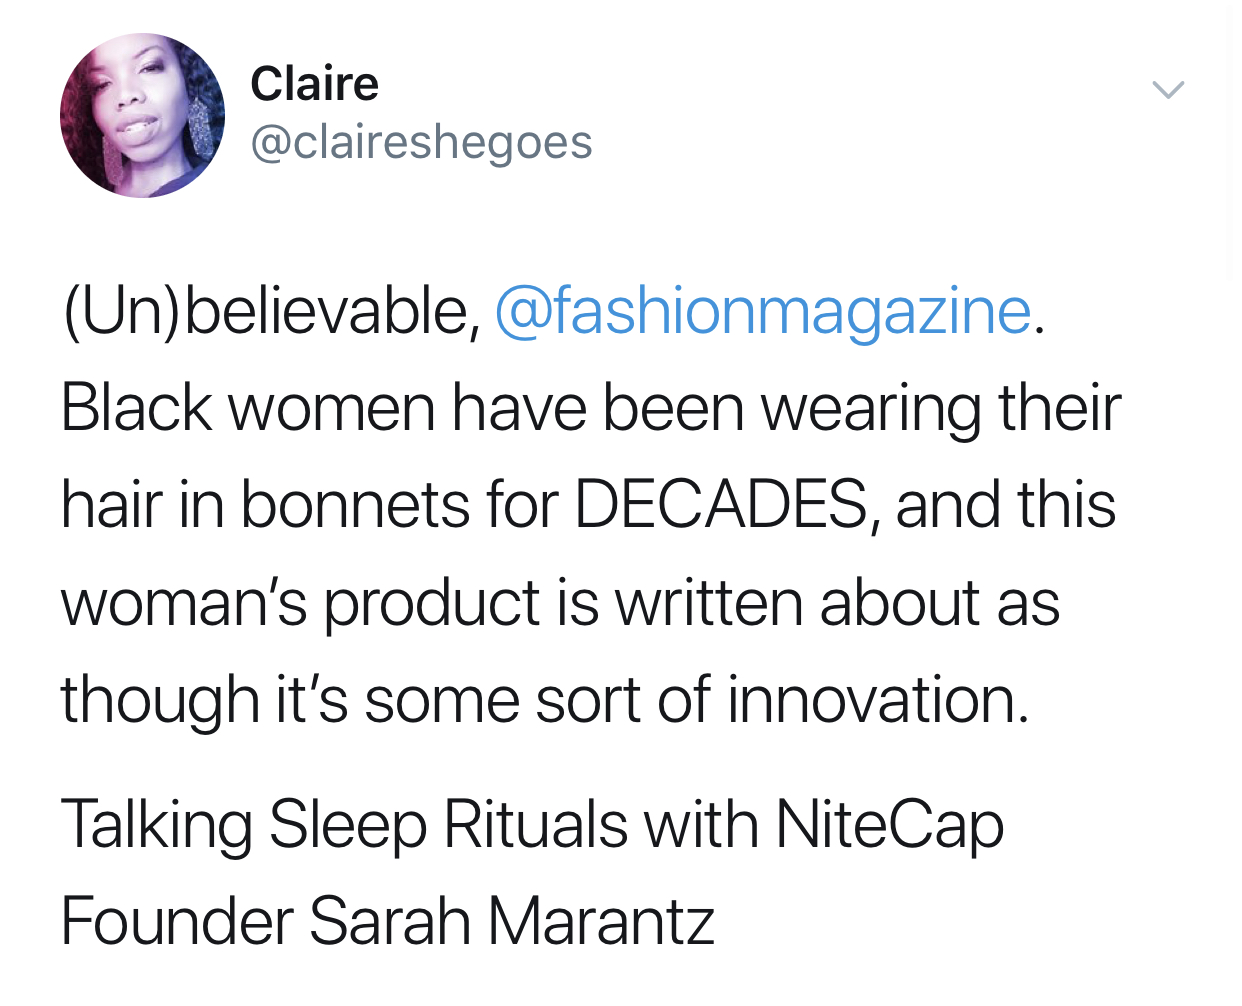Viewport: 1242px width, 1006px height.
Task: Open the @claireshegoes handle
Action: point(421,142)
